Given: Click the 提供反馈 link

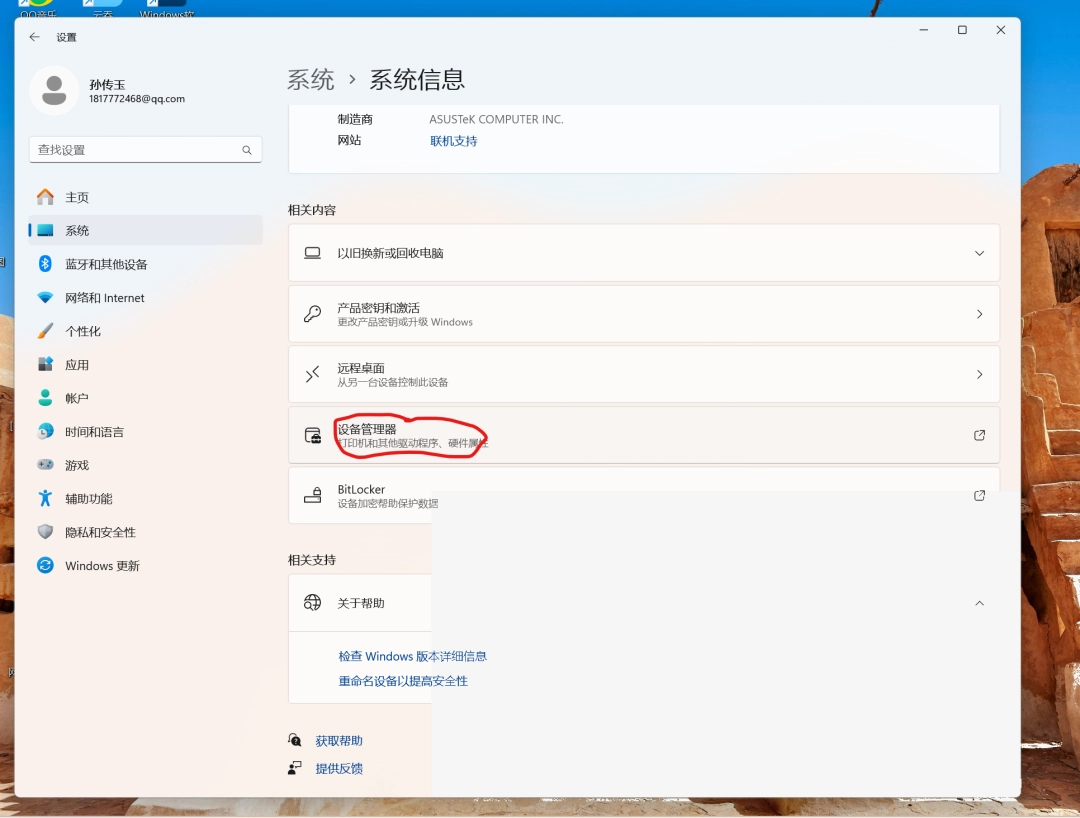Looking at the screenshot, I should tap(339, 768).
